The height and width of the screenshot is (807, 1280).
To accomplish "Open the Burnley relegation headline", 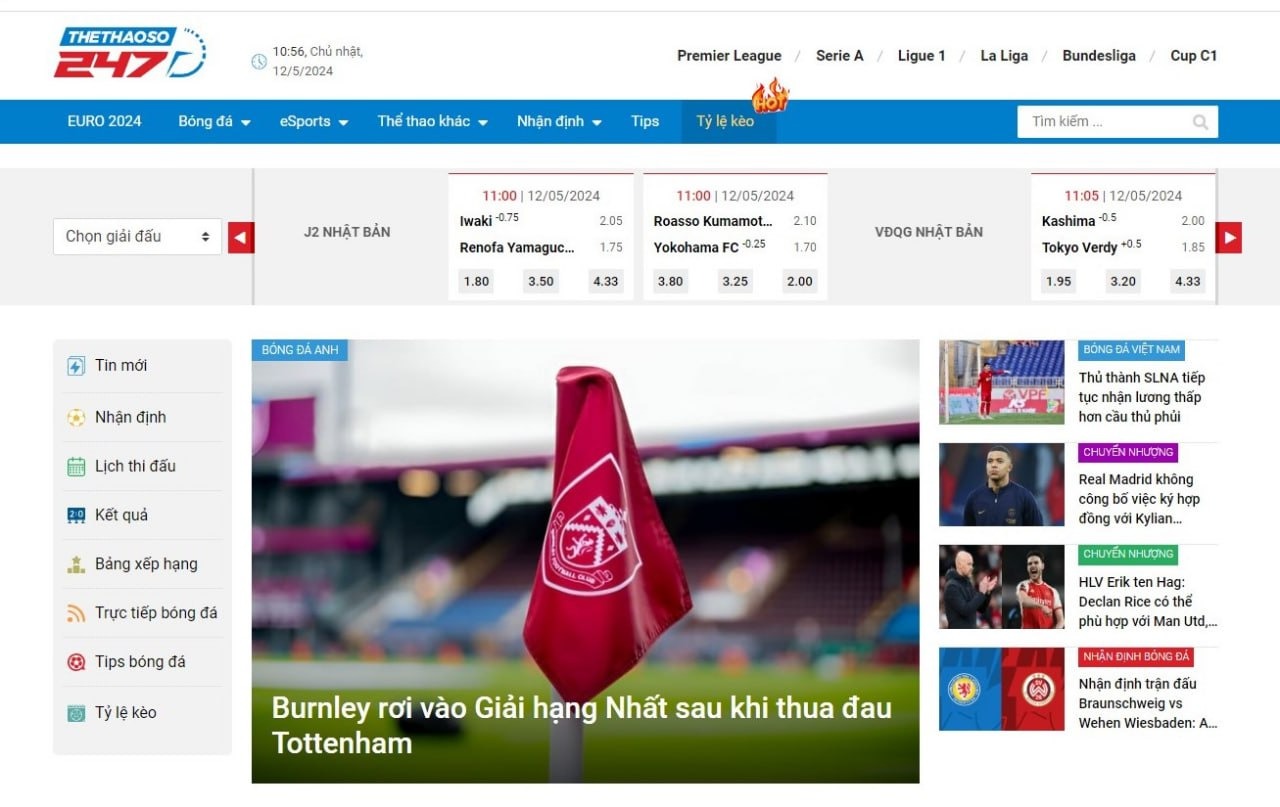I will point(582,725).
